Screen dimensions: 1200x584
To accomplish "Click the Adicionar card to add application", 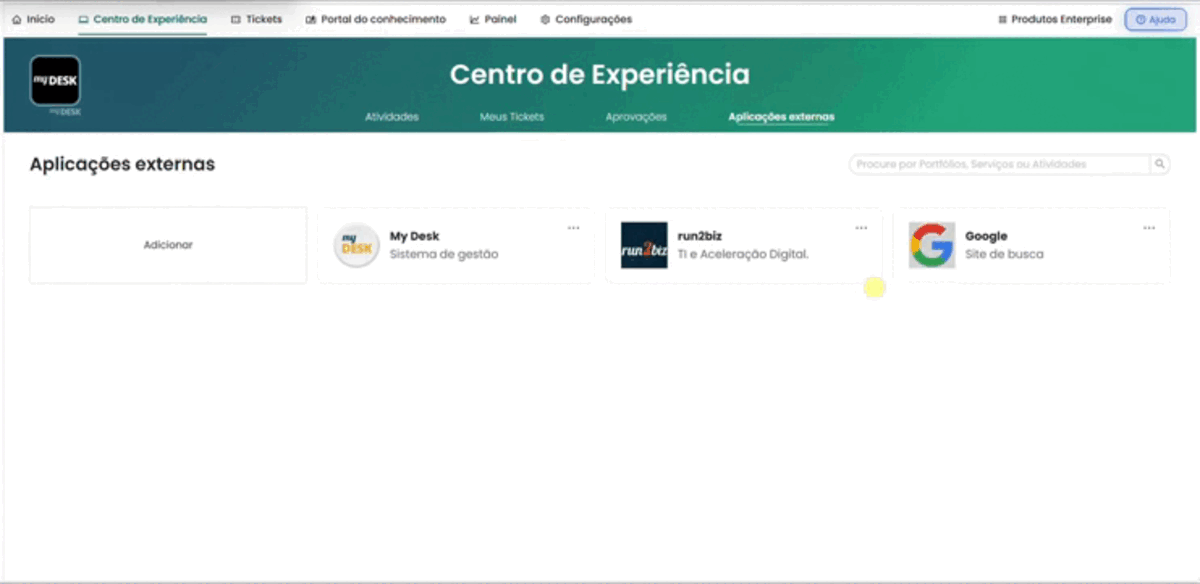I will (168, 245).
